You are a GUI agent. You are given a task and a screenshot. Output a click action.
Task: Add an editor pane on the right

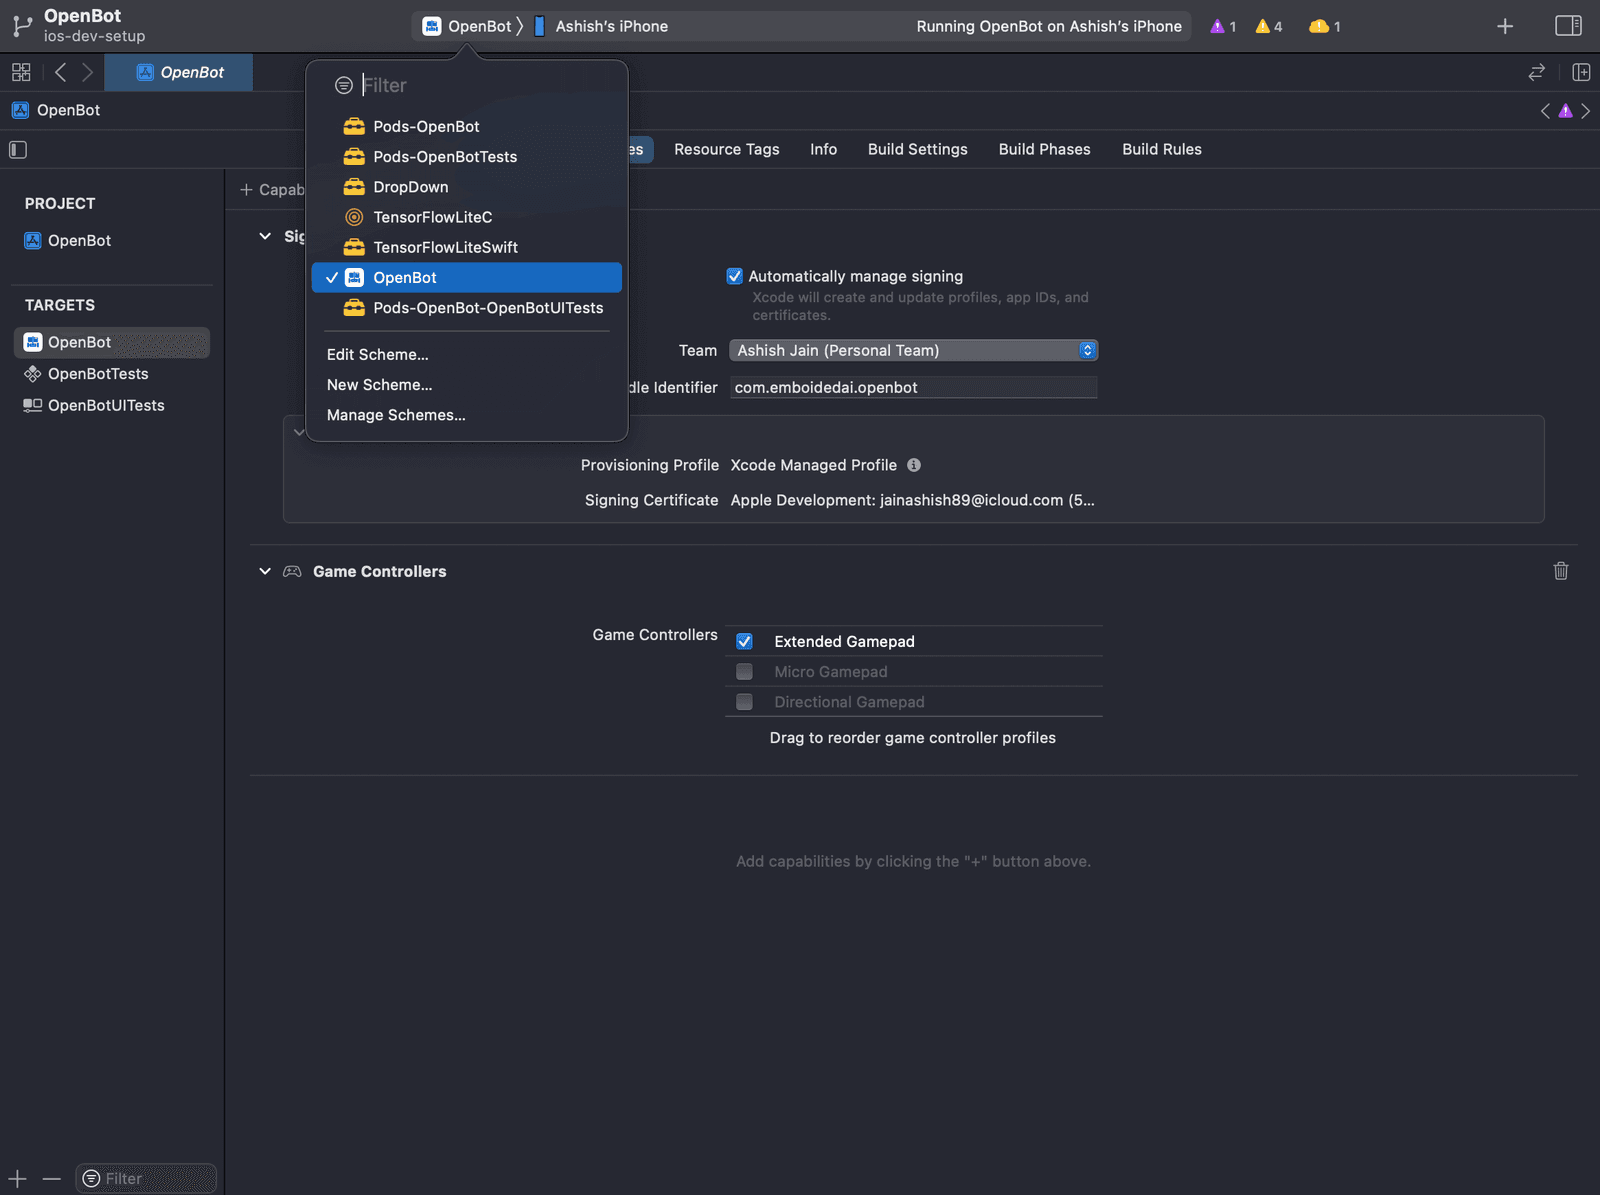coord(1581,72)
